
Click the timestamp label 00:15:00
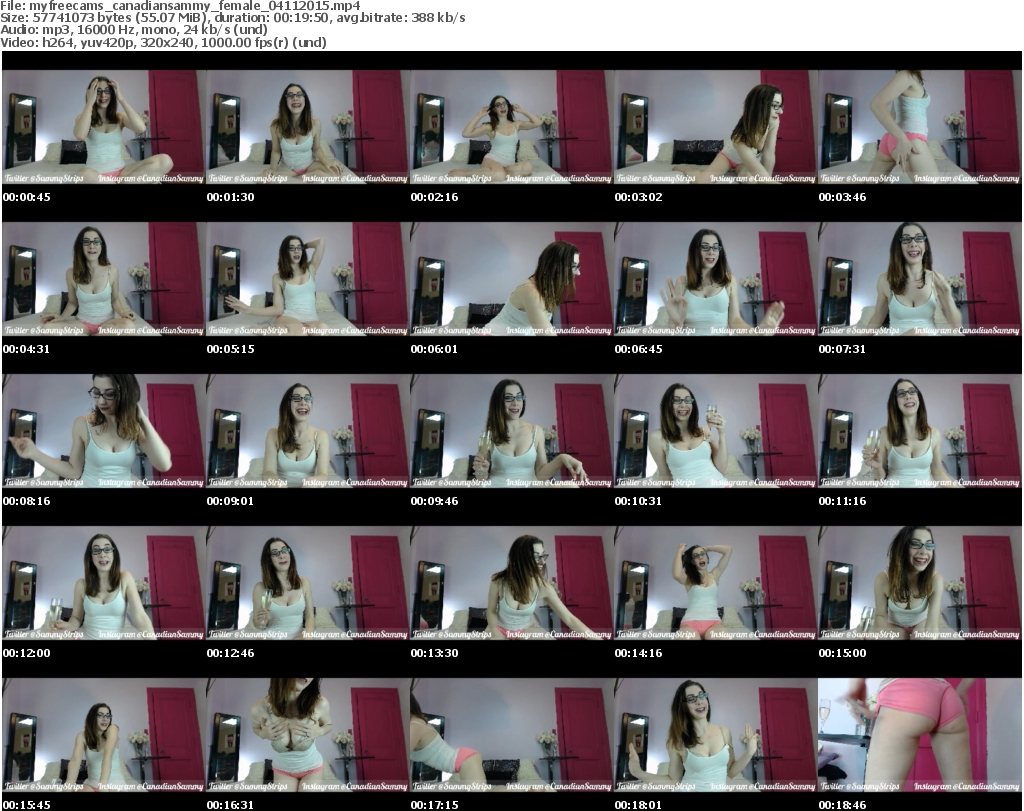coord(842,653)
